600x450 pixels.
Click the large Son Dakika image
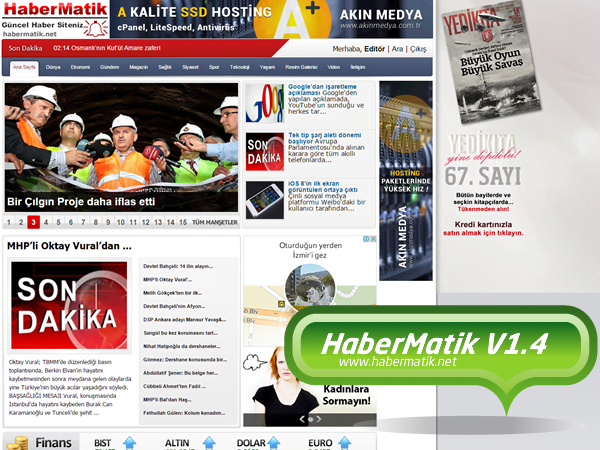pyautogui.click(x=69, y=305)
